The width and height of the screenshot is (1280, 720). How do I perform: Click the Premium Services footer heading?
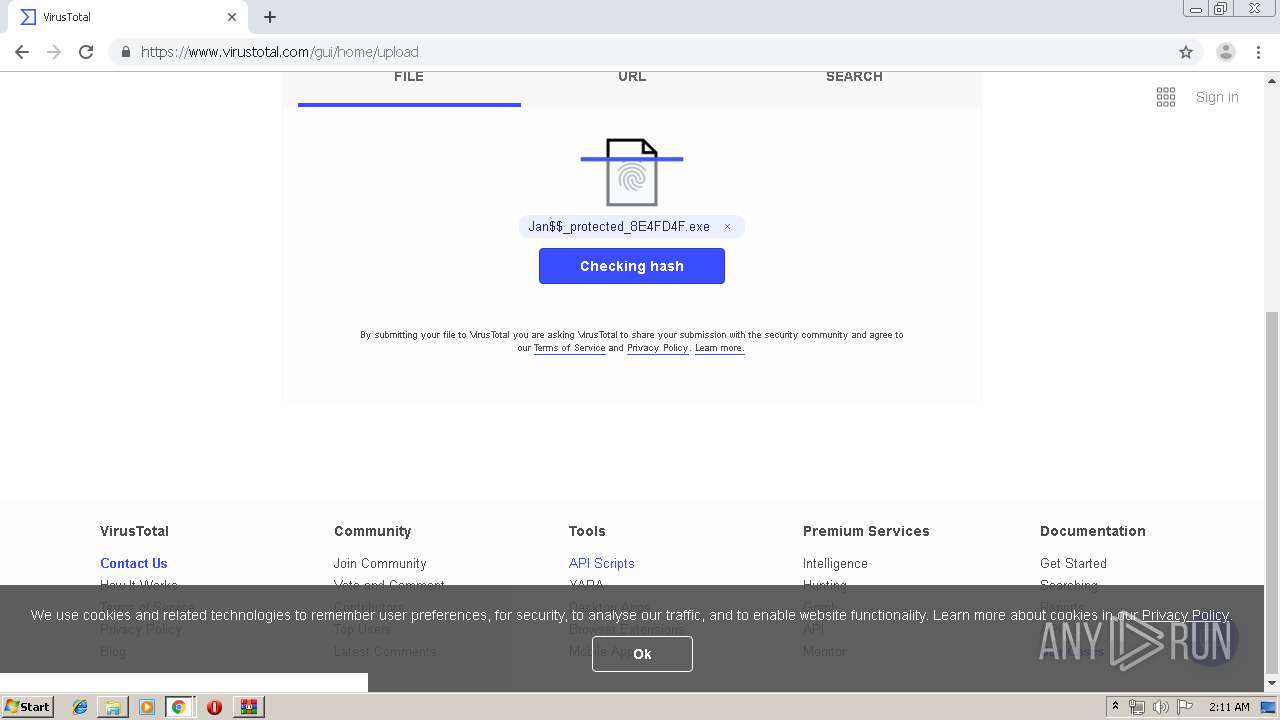(866, 531)
